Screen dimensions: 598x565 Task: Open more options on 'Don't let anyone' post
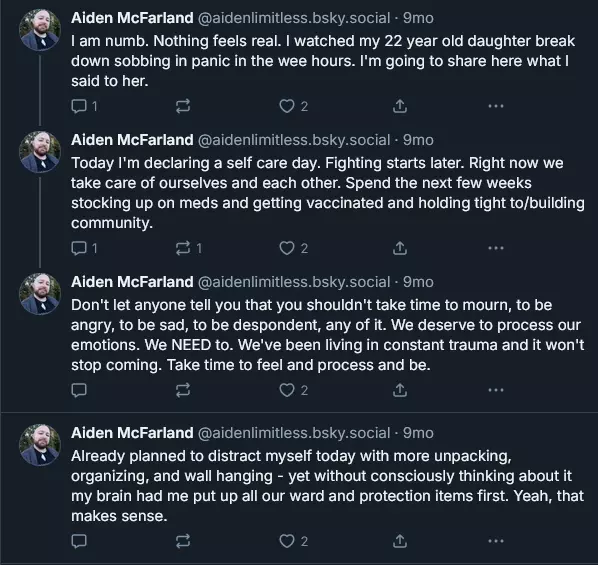[496, 390]
